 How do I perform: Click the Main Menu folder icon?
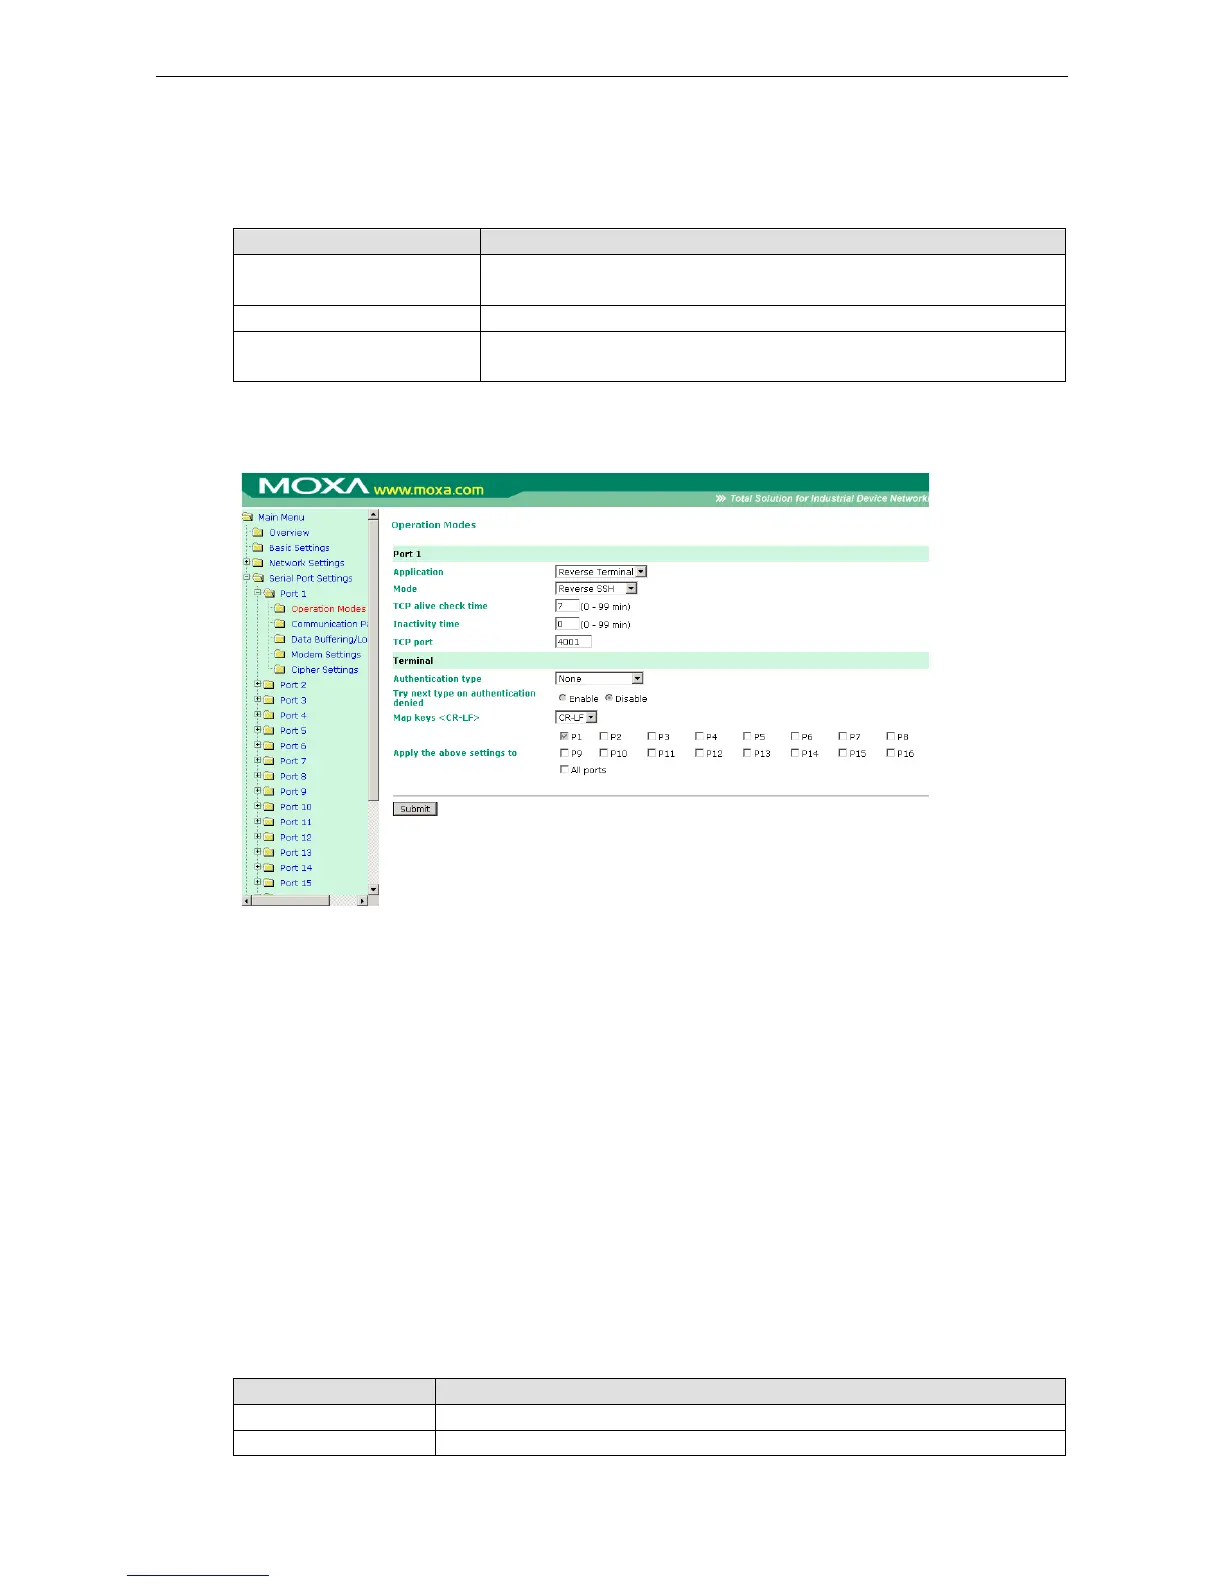coord(248,517)
